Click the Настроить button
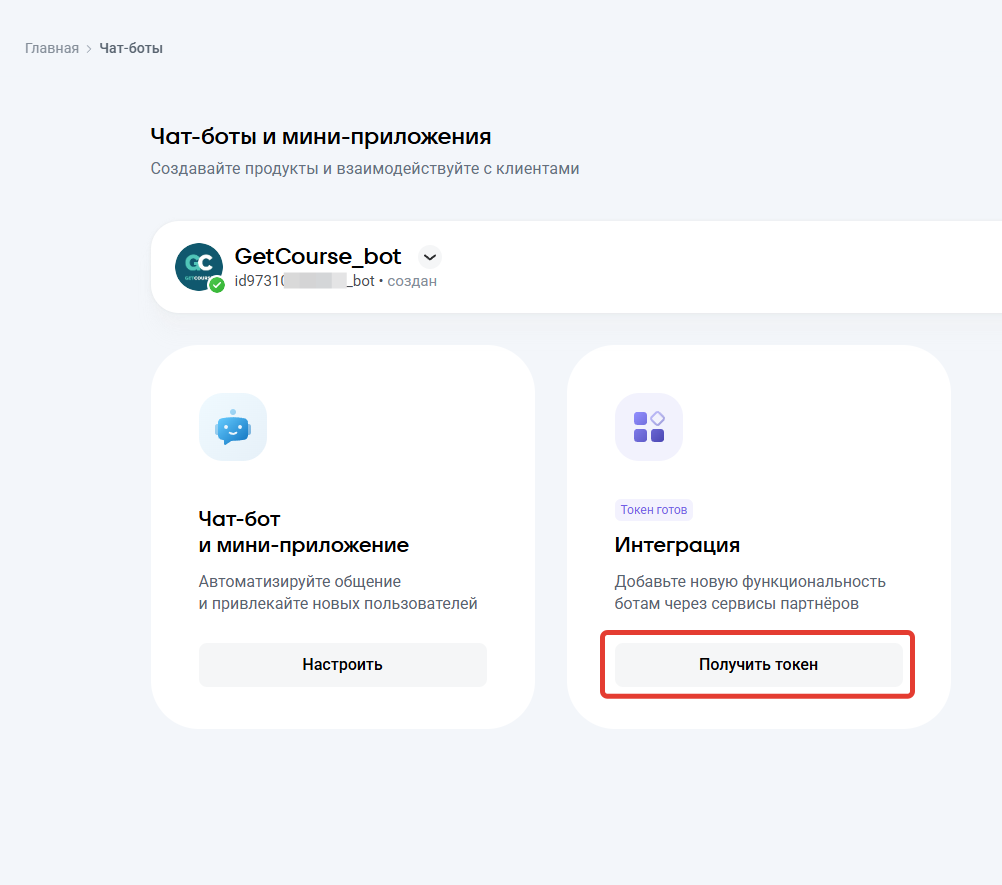Screen dimensions: 1002x885 coord(342,664)
